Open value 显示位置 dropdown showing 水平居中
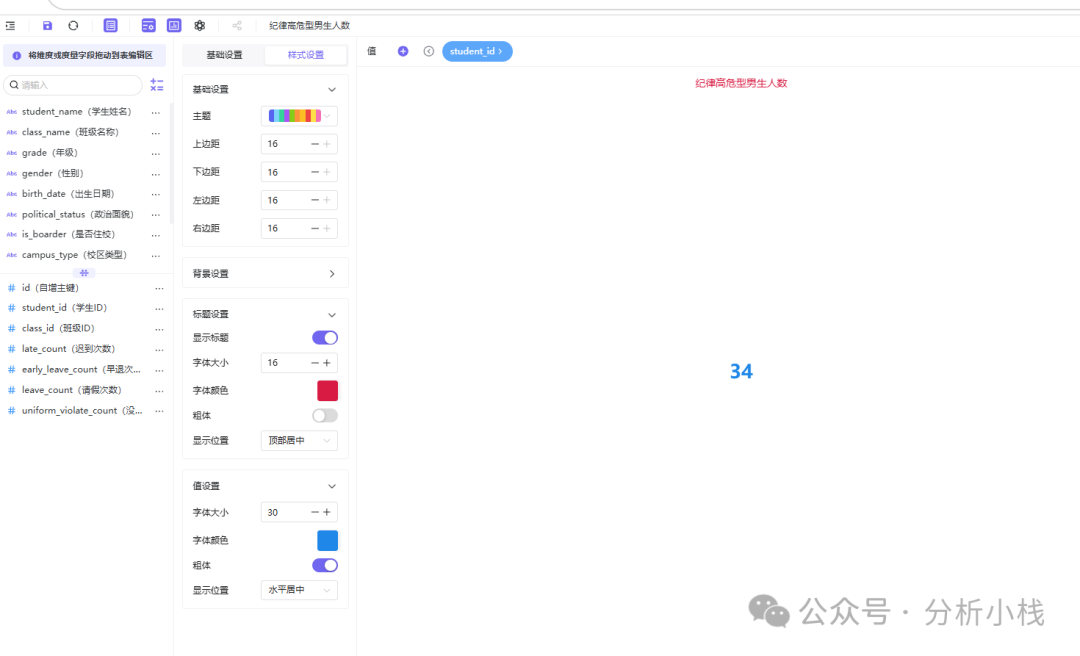The height and width of the screenshot is (656, 1080). pyautogui.click(x=299, y=590)
